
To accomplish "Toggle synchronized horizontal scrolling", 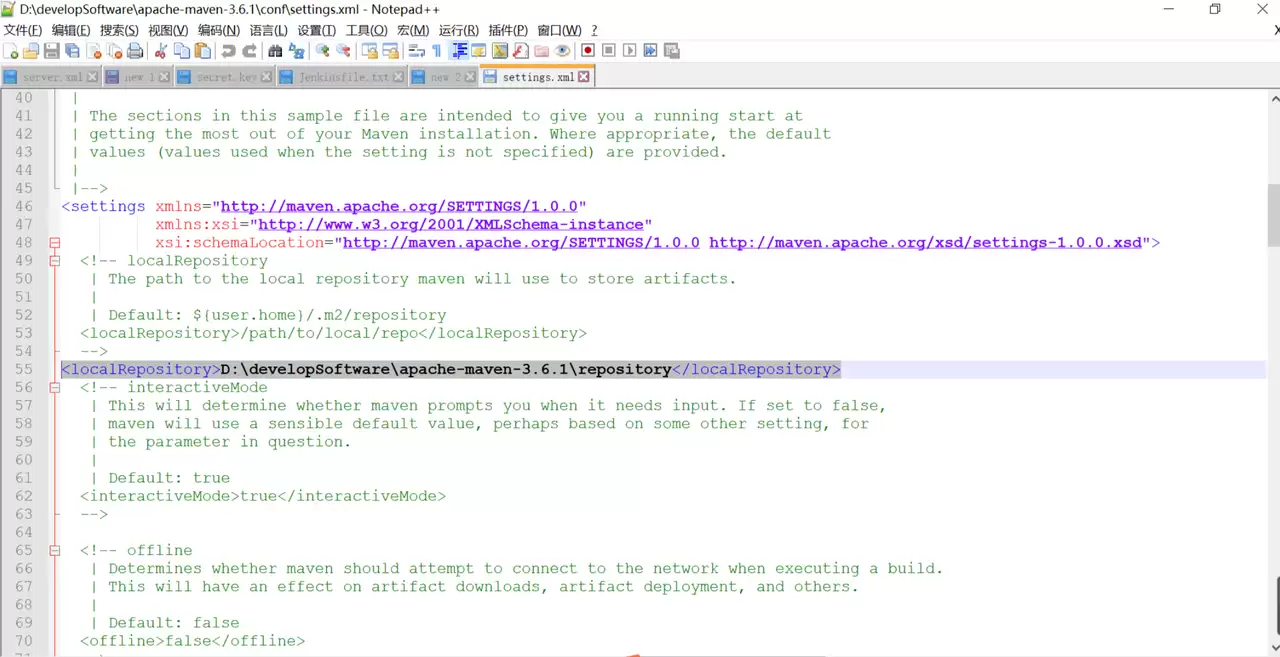I will point(391,51).
